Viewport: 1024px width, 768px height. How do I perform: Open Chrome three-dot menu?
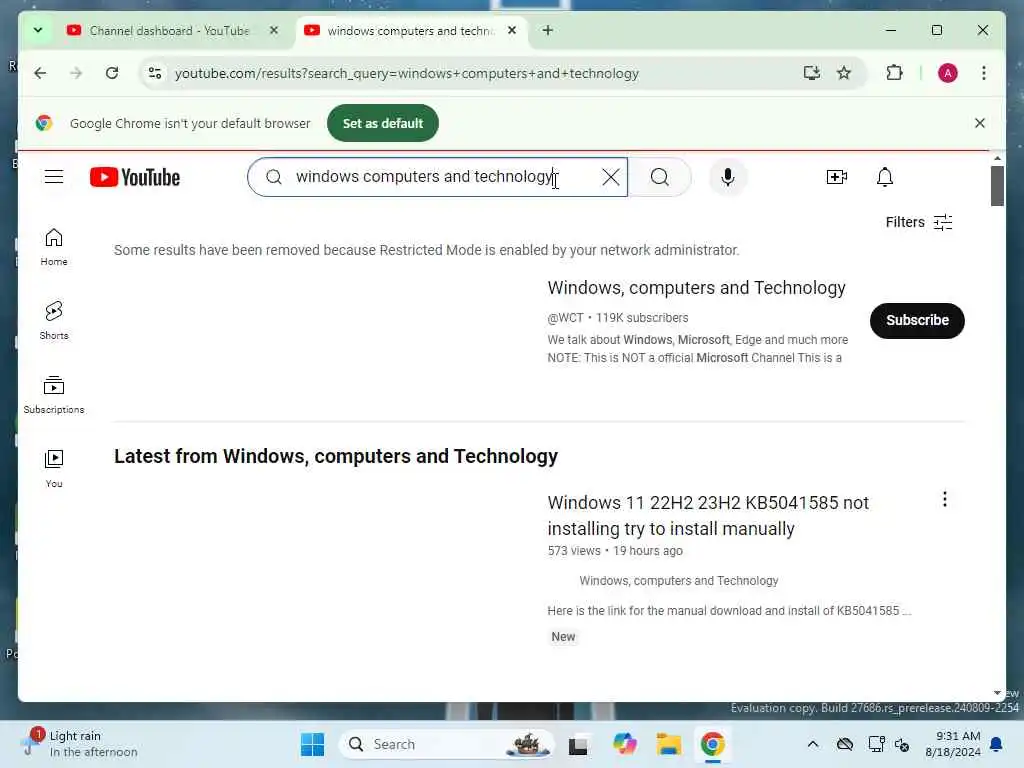[x=984, y=73]
